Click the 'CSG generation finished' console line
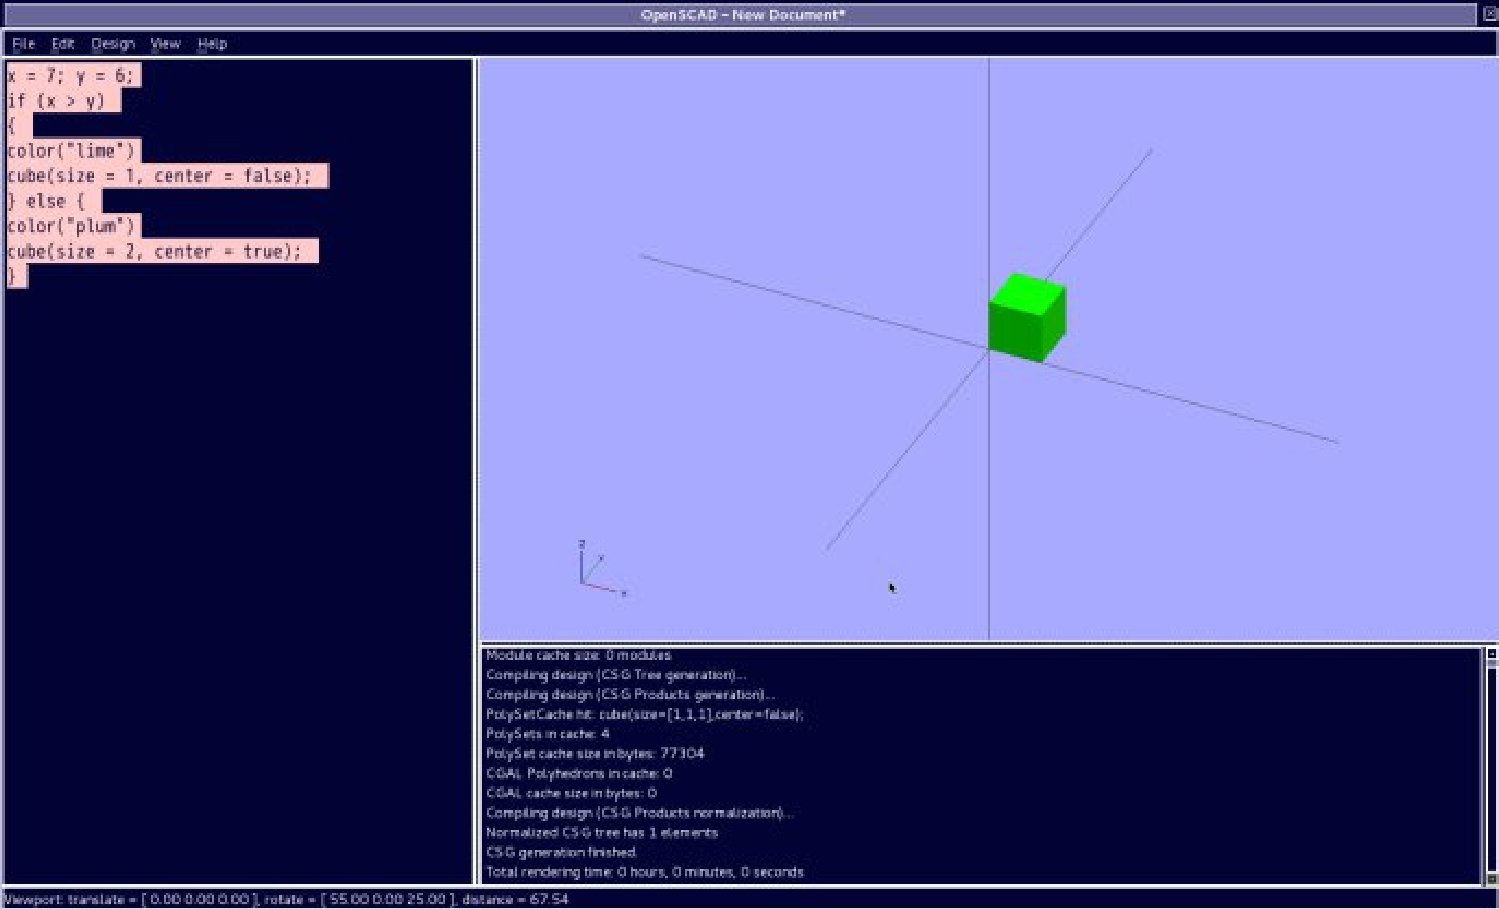This screenshot has width=1499, height=909. pyautogui.click(x=561, y=852)
